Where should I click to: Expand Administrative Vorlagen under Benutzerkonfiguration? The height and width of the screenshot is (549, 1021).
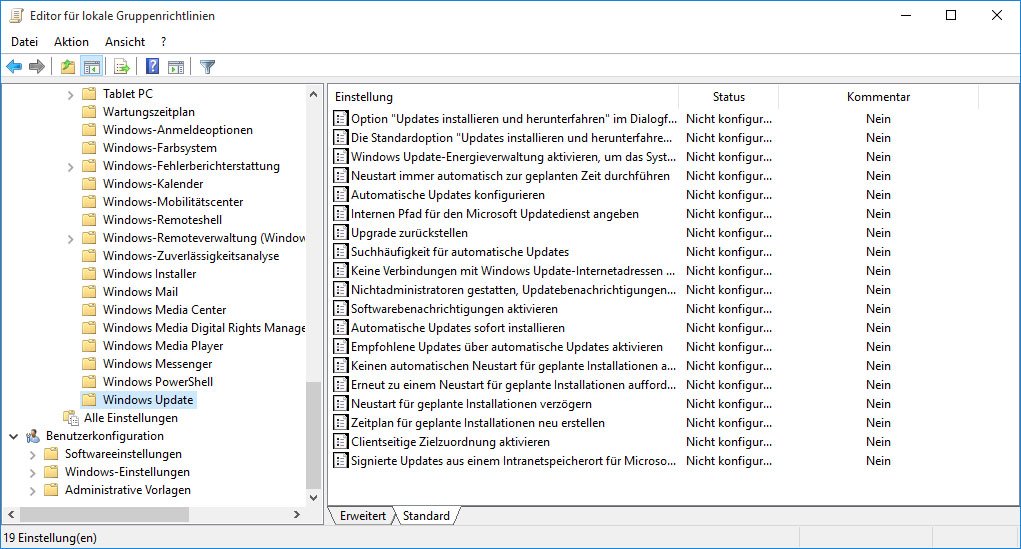tap(32, 490)
